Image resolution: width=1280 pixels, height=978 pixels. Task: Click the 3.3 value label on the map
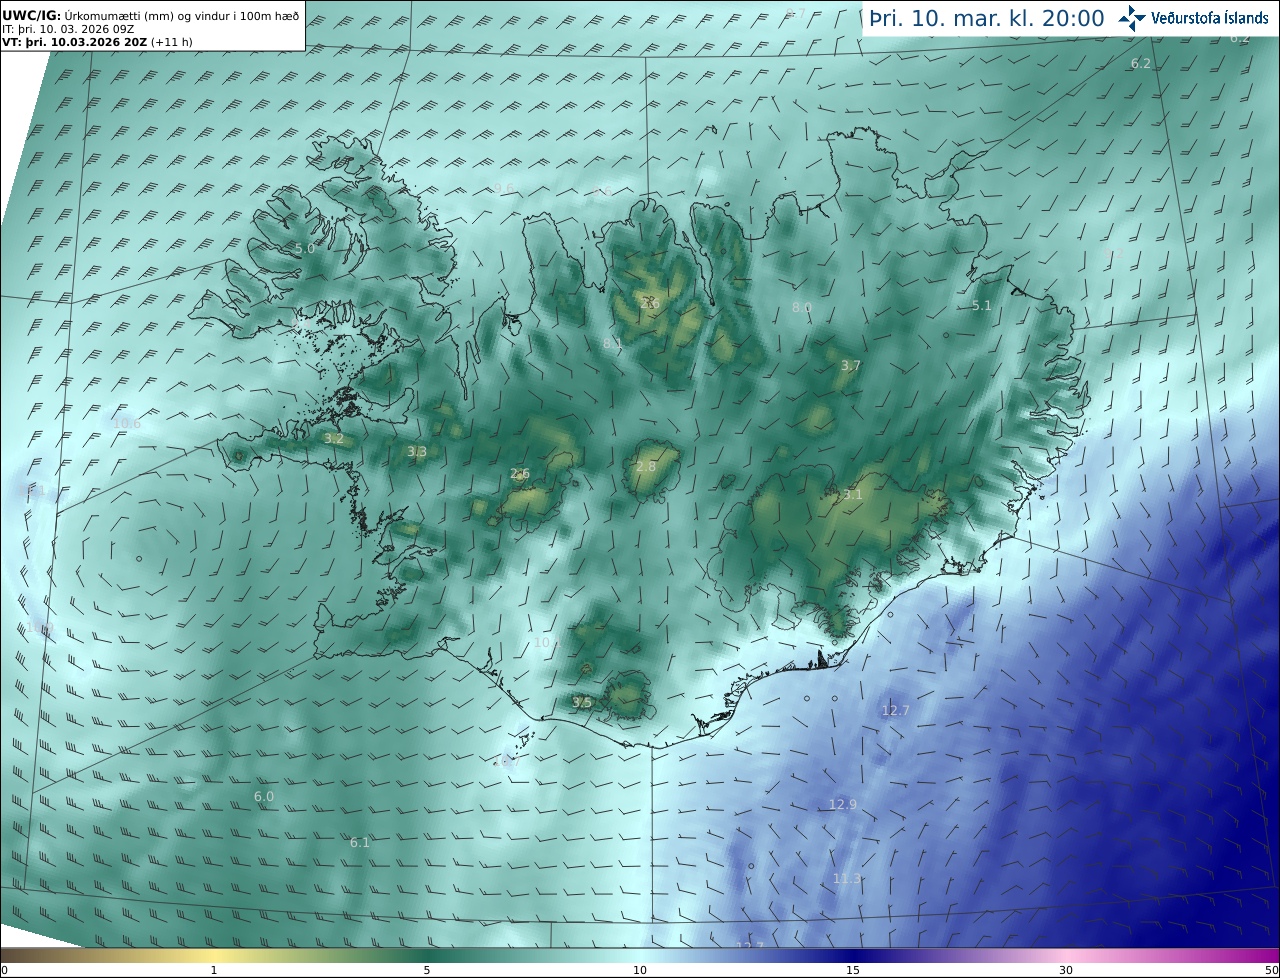[x=417, y=451]
